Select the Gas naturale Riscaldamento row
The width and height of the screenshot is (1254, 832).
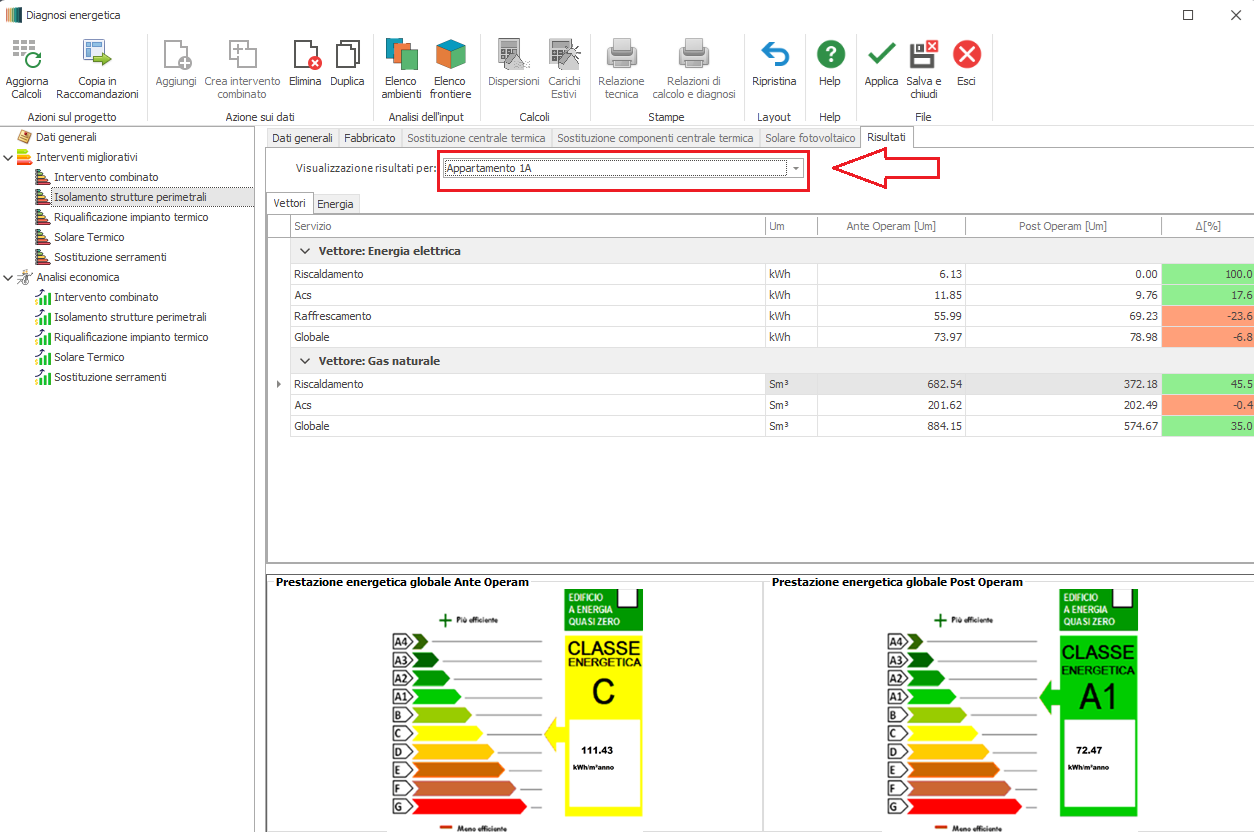click(328, 384)
